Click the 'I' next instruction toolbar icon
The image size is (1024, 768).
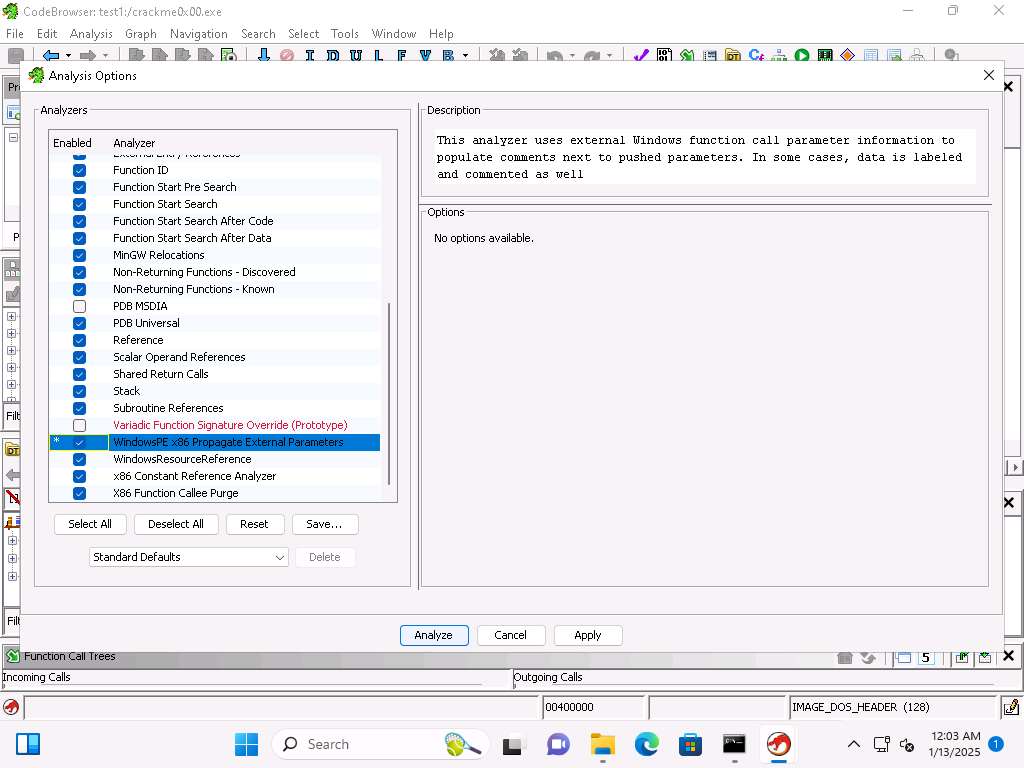(x=310, y=56)
